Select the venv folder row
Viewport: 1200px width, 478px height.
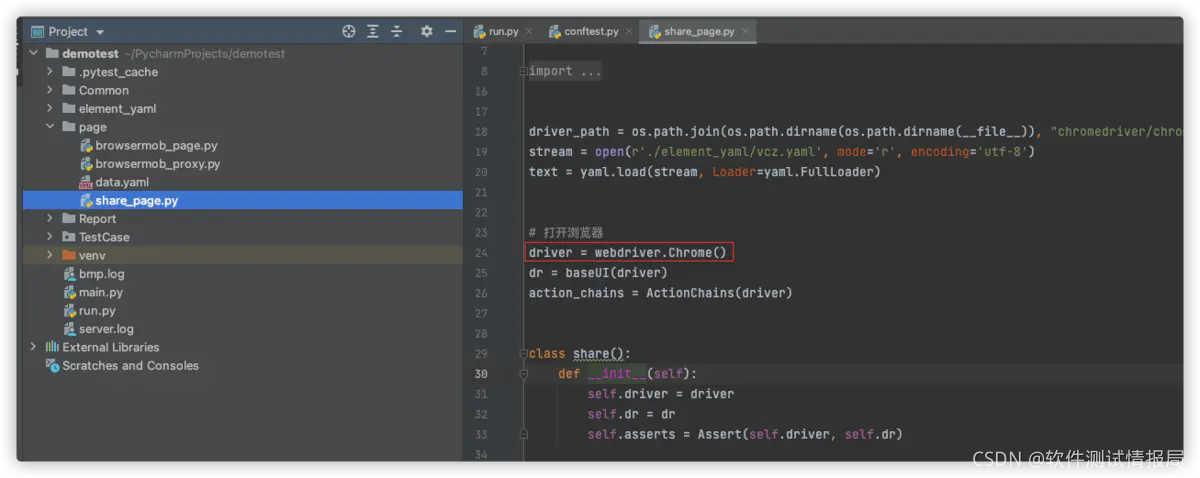(241, 255)
